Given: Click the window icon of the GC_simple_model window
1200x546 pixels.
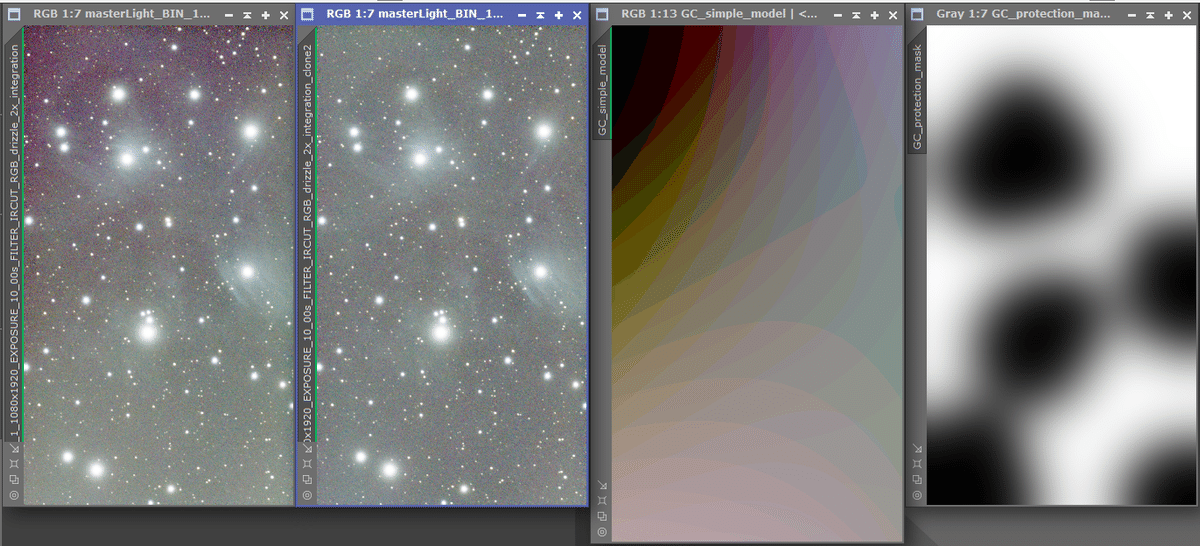Looking at the screenshot, I should coord(603,15).
